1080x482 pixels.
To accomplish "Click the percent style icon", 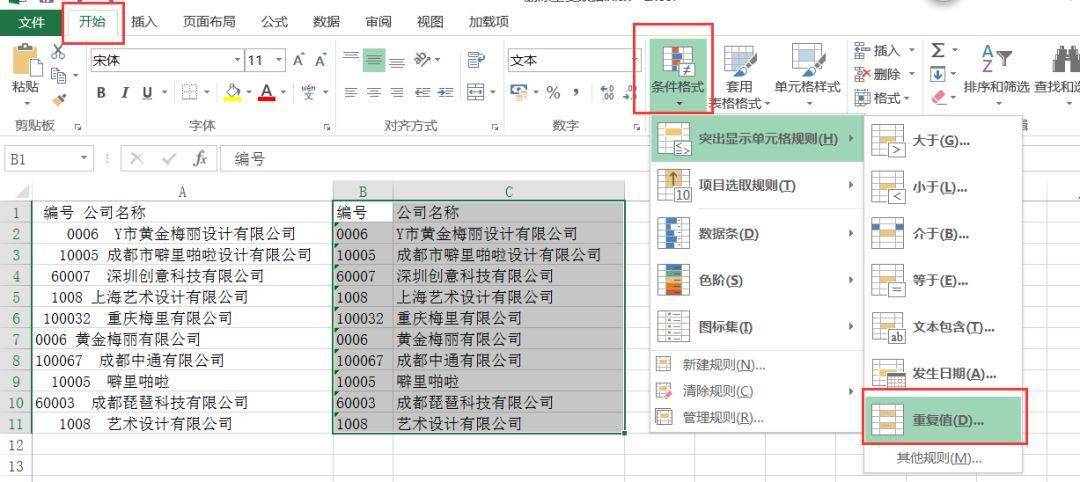I will click(553, 92).
